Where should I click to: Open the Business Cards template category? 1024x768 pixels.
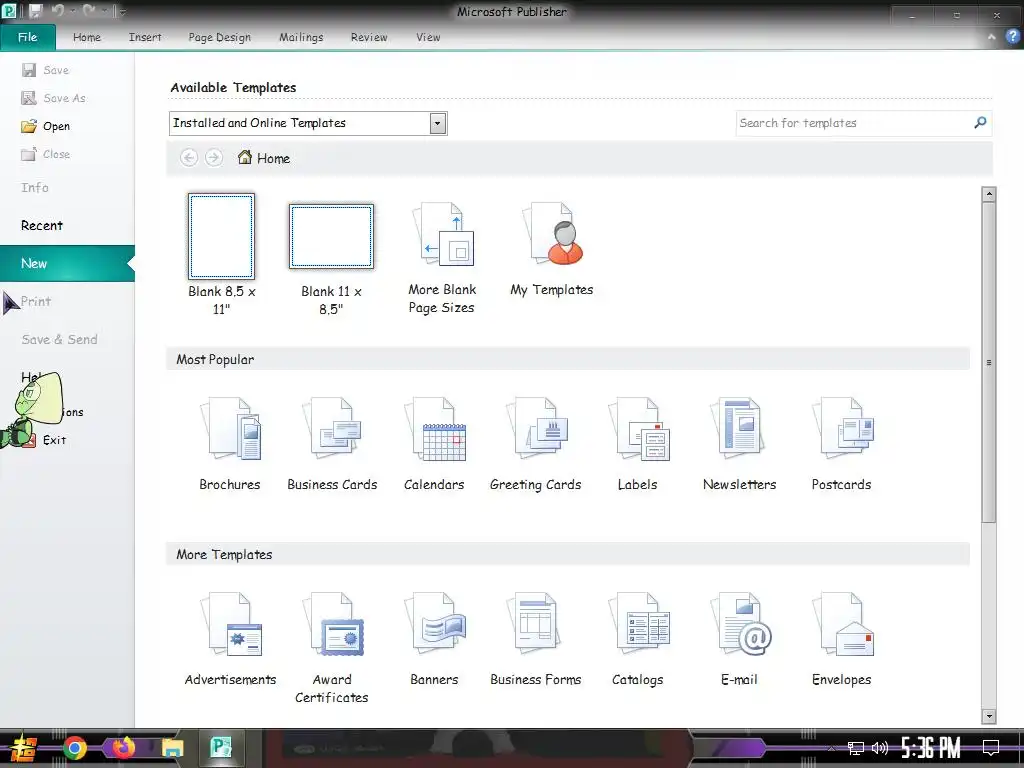click(x=332, y=444)
